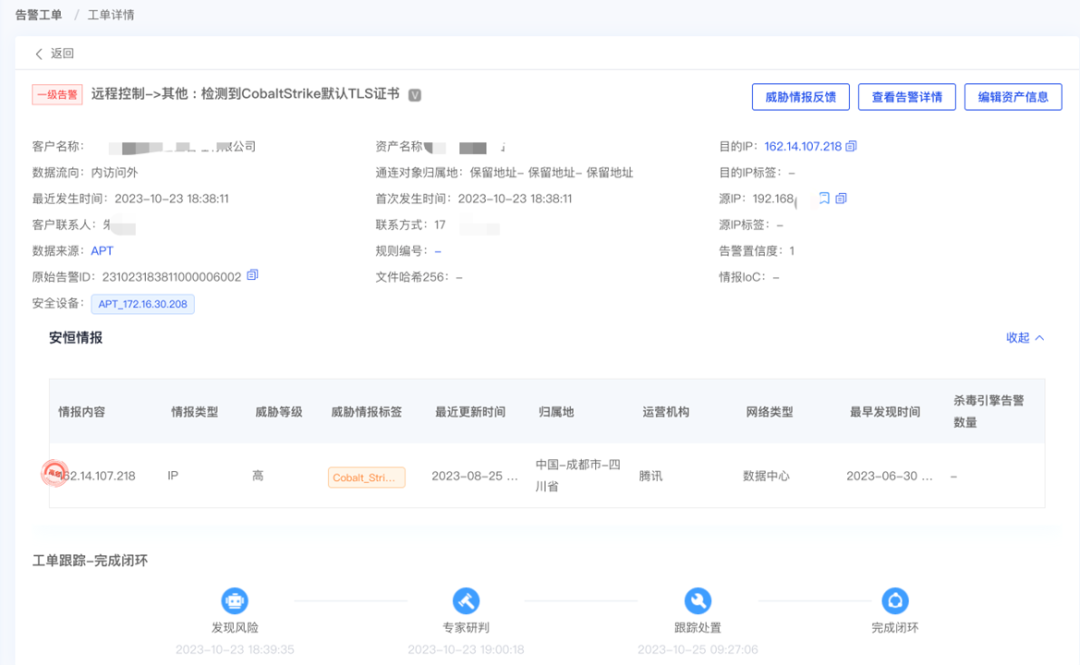Click the 编辑资产信息 button
The height and width of the screenshot is (665, 1080).
1013,97
